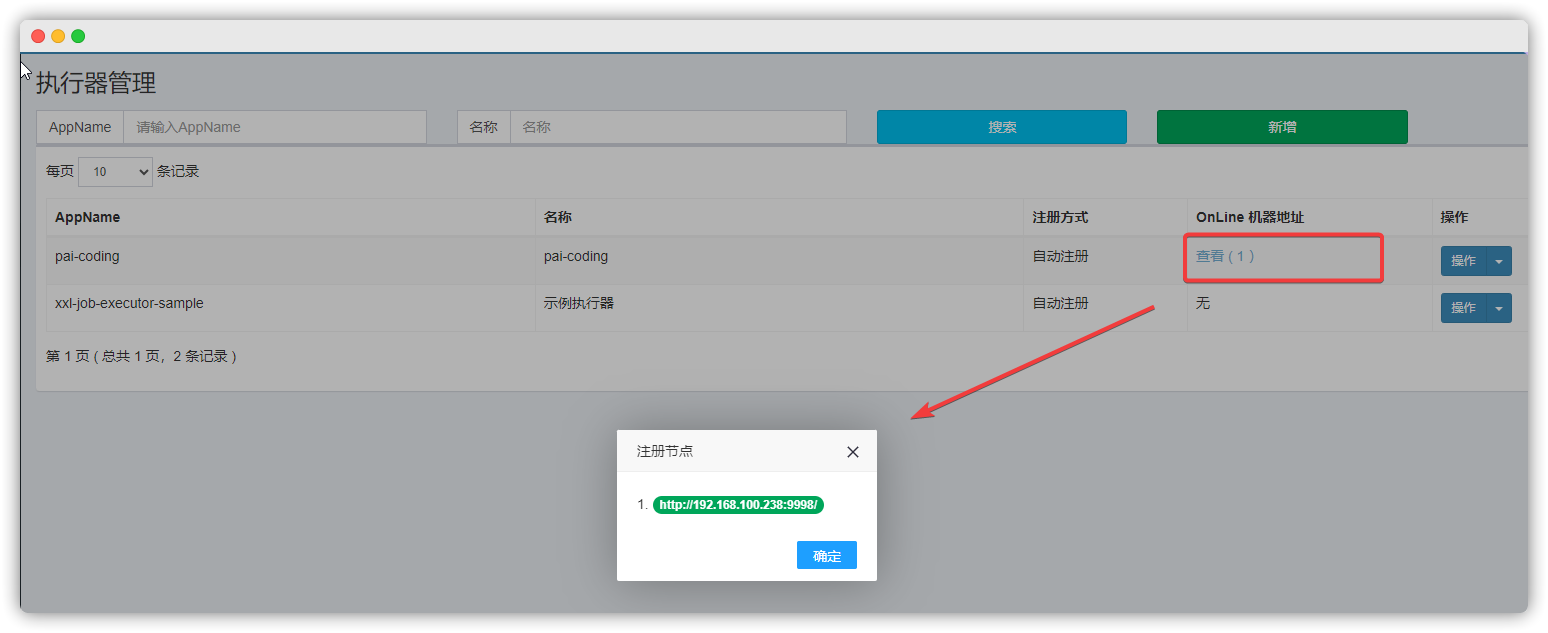Click the yellow macOS minimize window button
The image size is (1548, 633).
[58, 36]
